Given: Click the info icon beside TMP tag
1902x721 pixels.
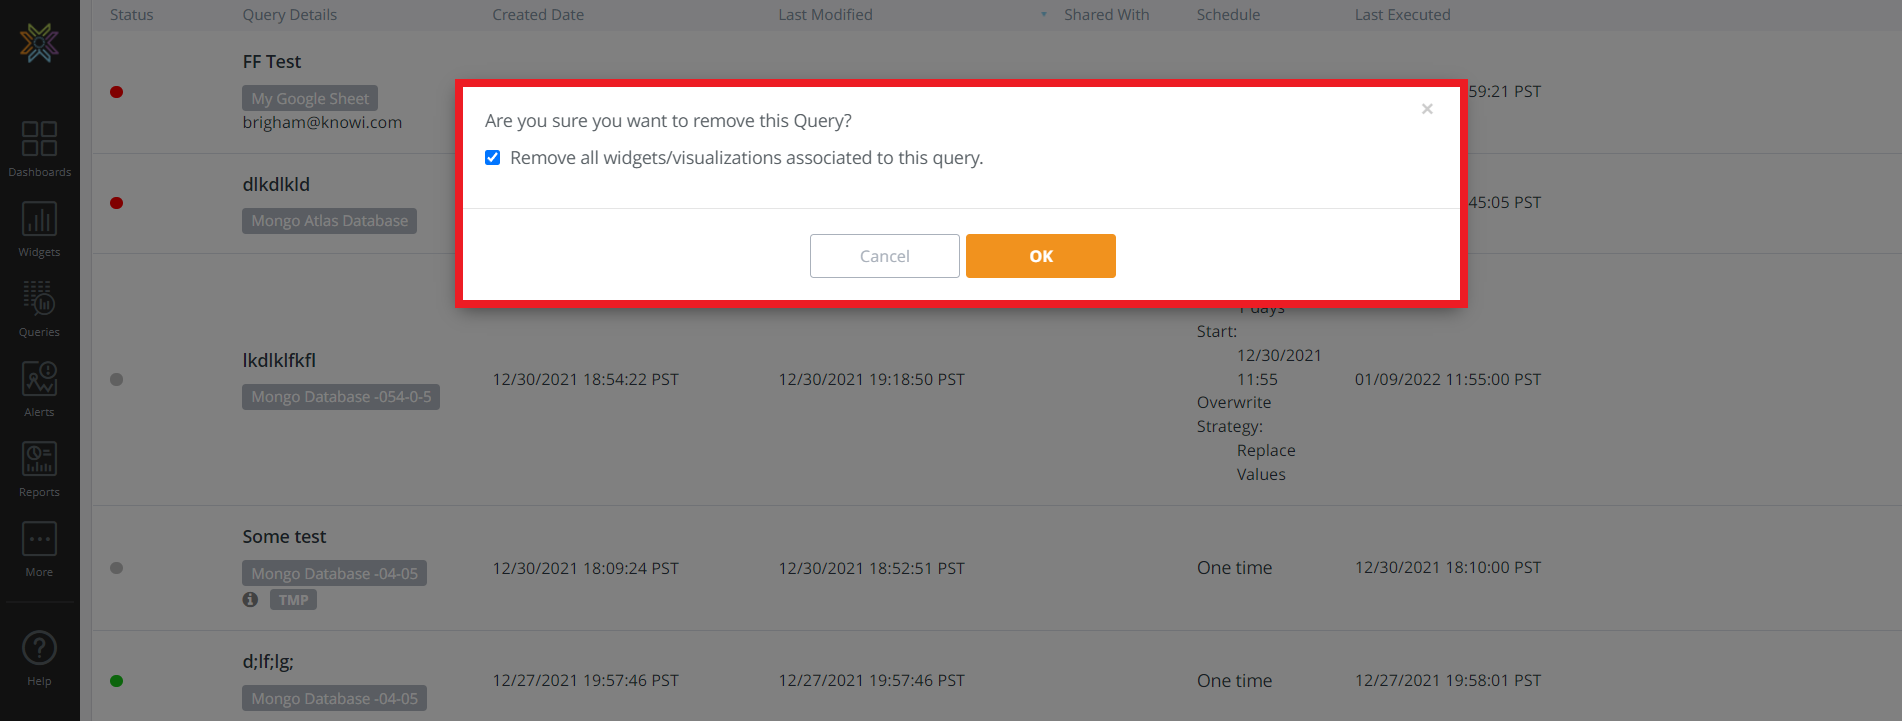Looking at the screenshot, I should click(x=250, y=599).
